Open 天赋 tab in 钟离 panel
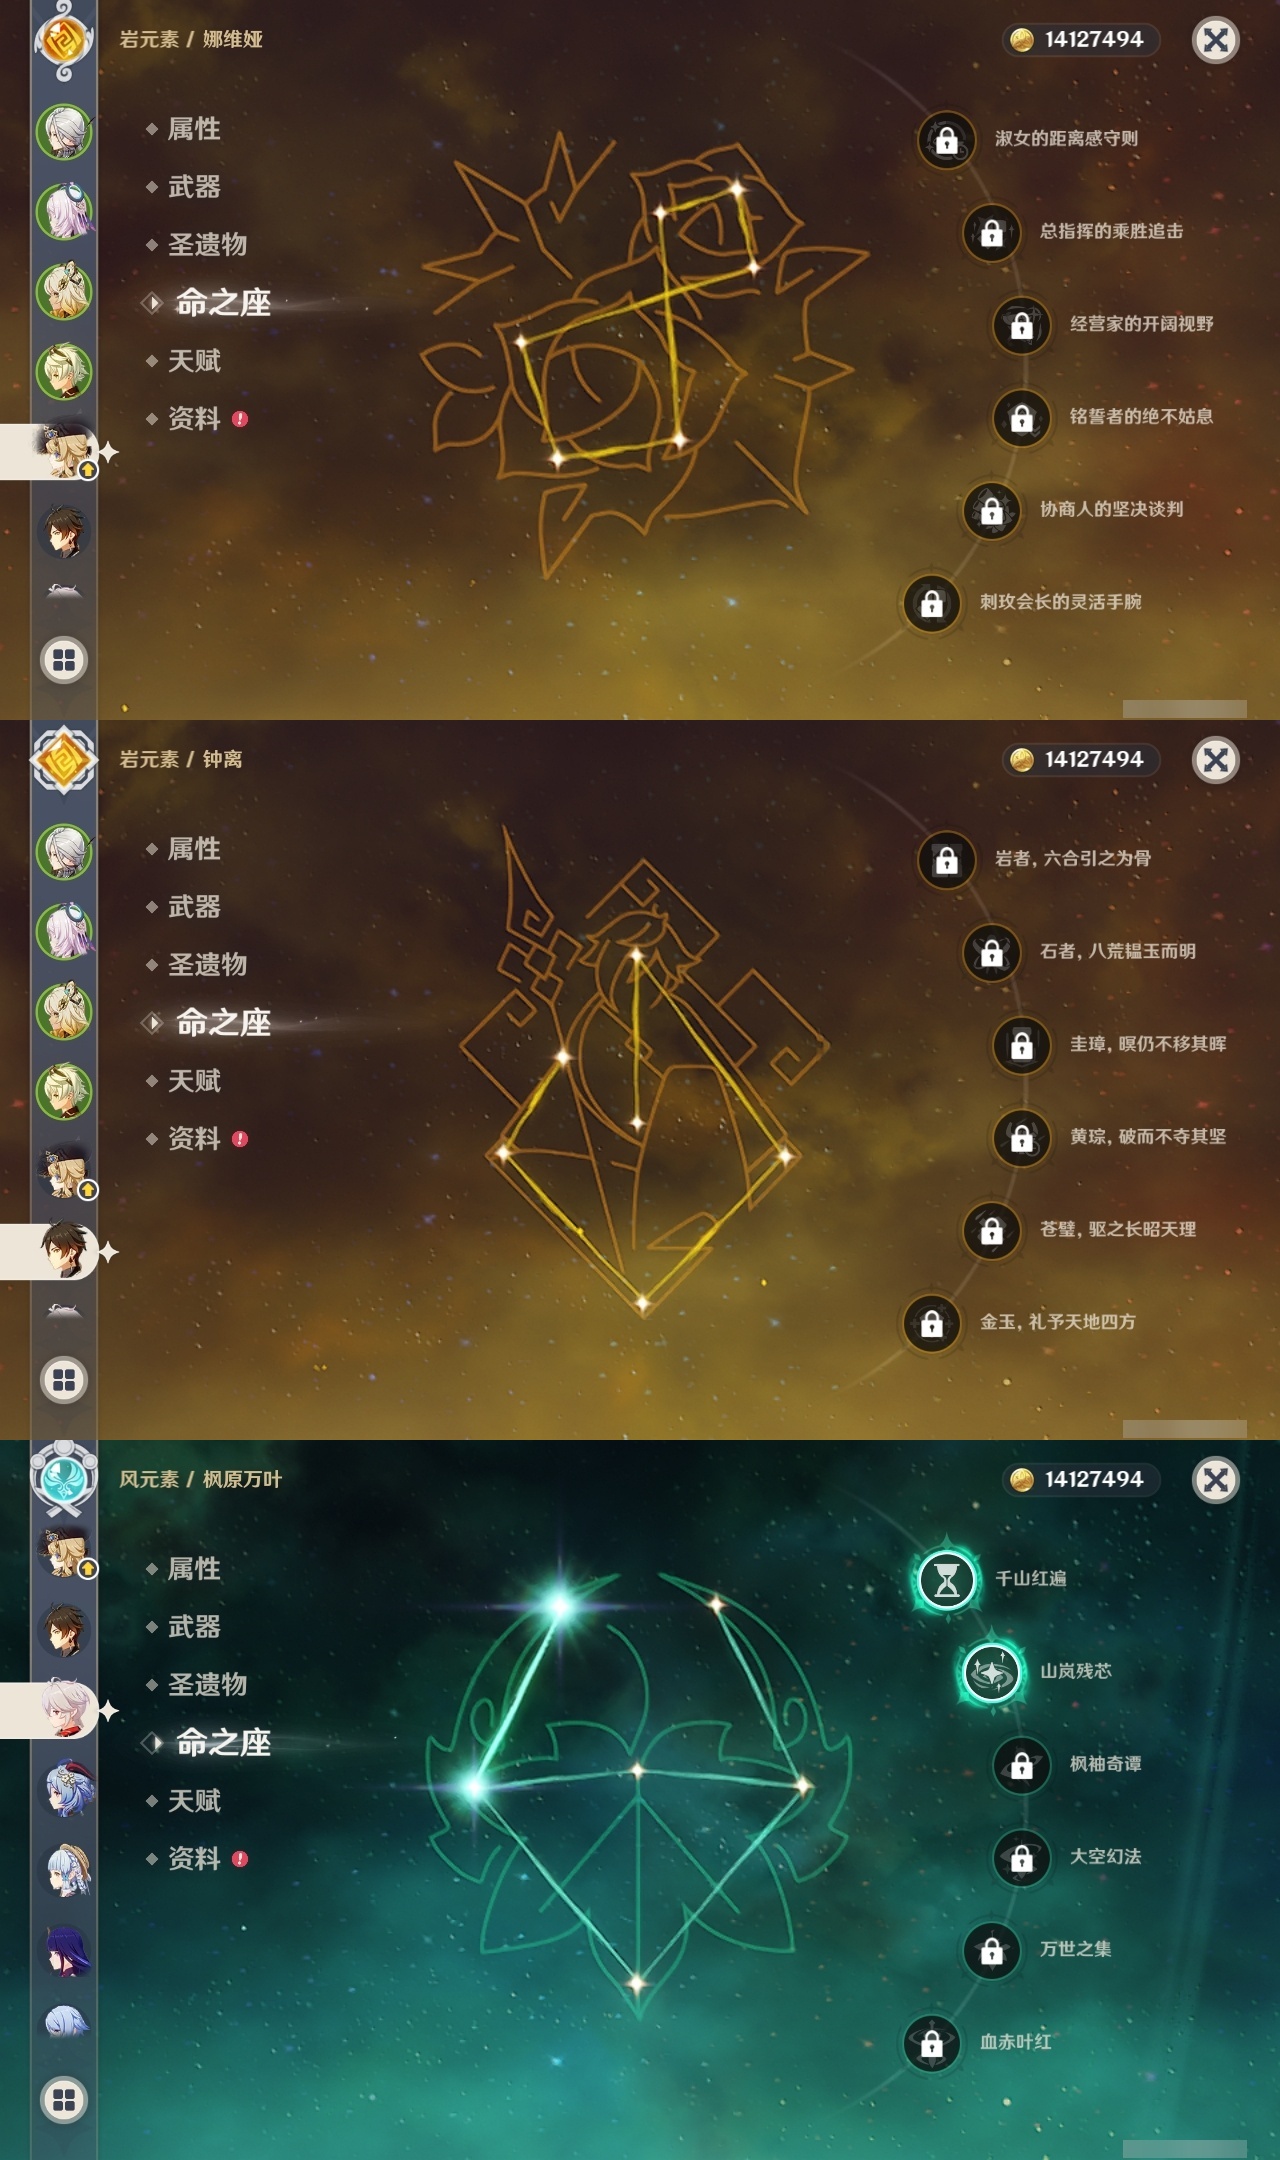1280x2160 pixels. tap(194, 1081)
